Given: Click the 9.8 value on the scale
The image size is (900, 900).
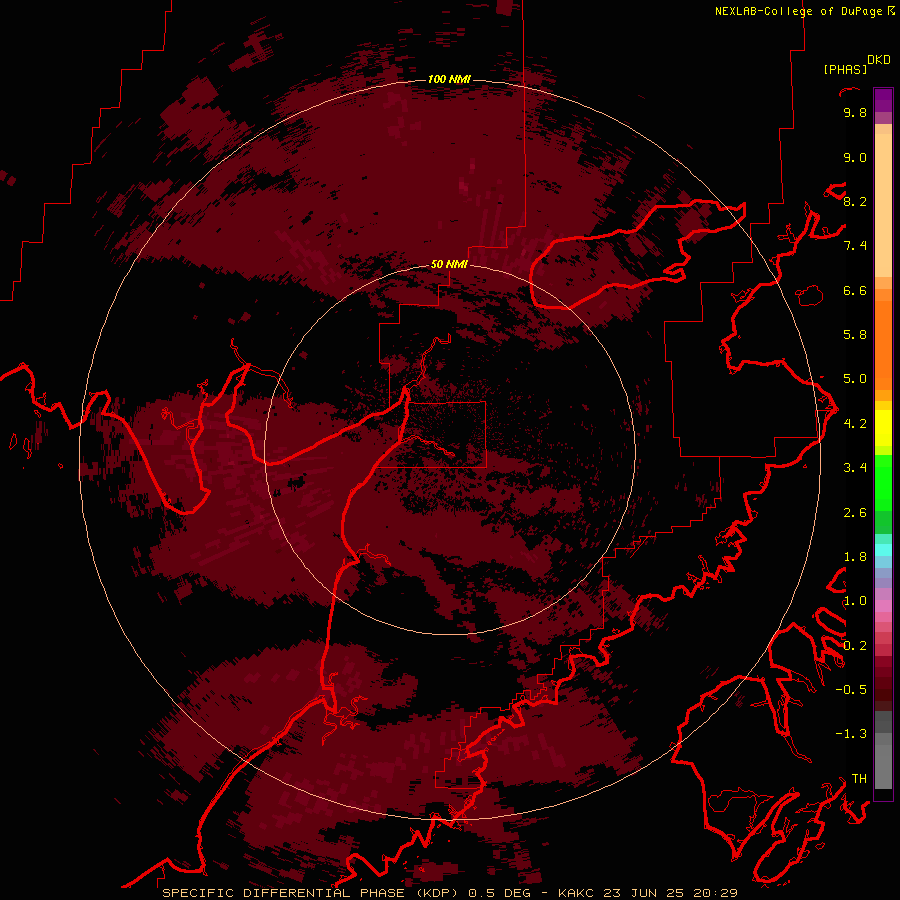Looking at the screenshot, I should (x=855, y=112).
